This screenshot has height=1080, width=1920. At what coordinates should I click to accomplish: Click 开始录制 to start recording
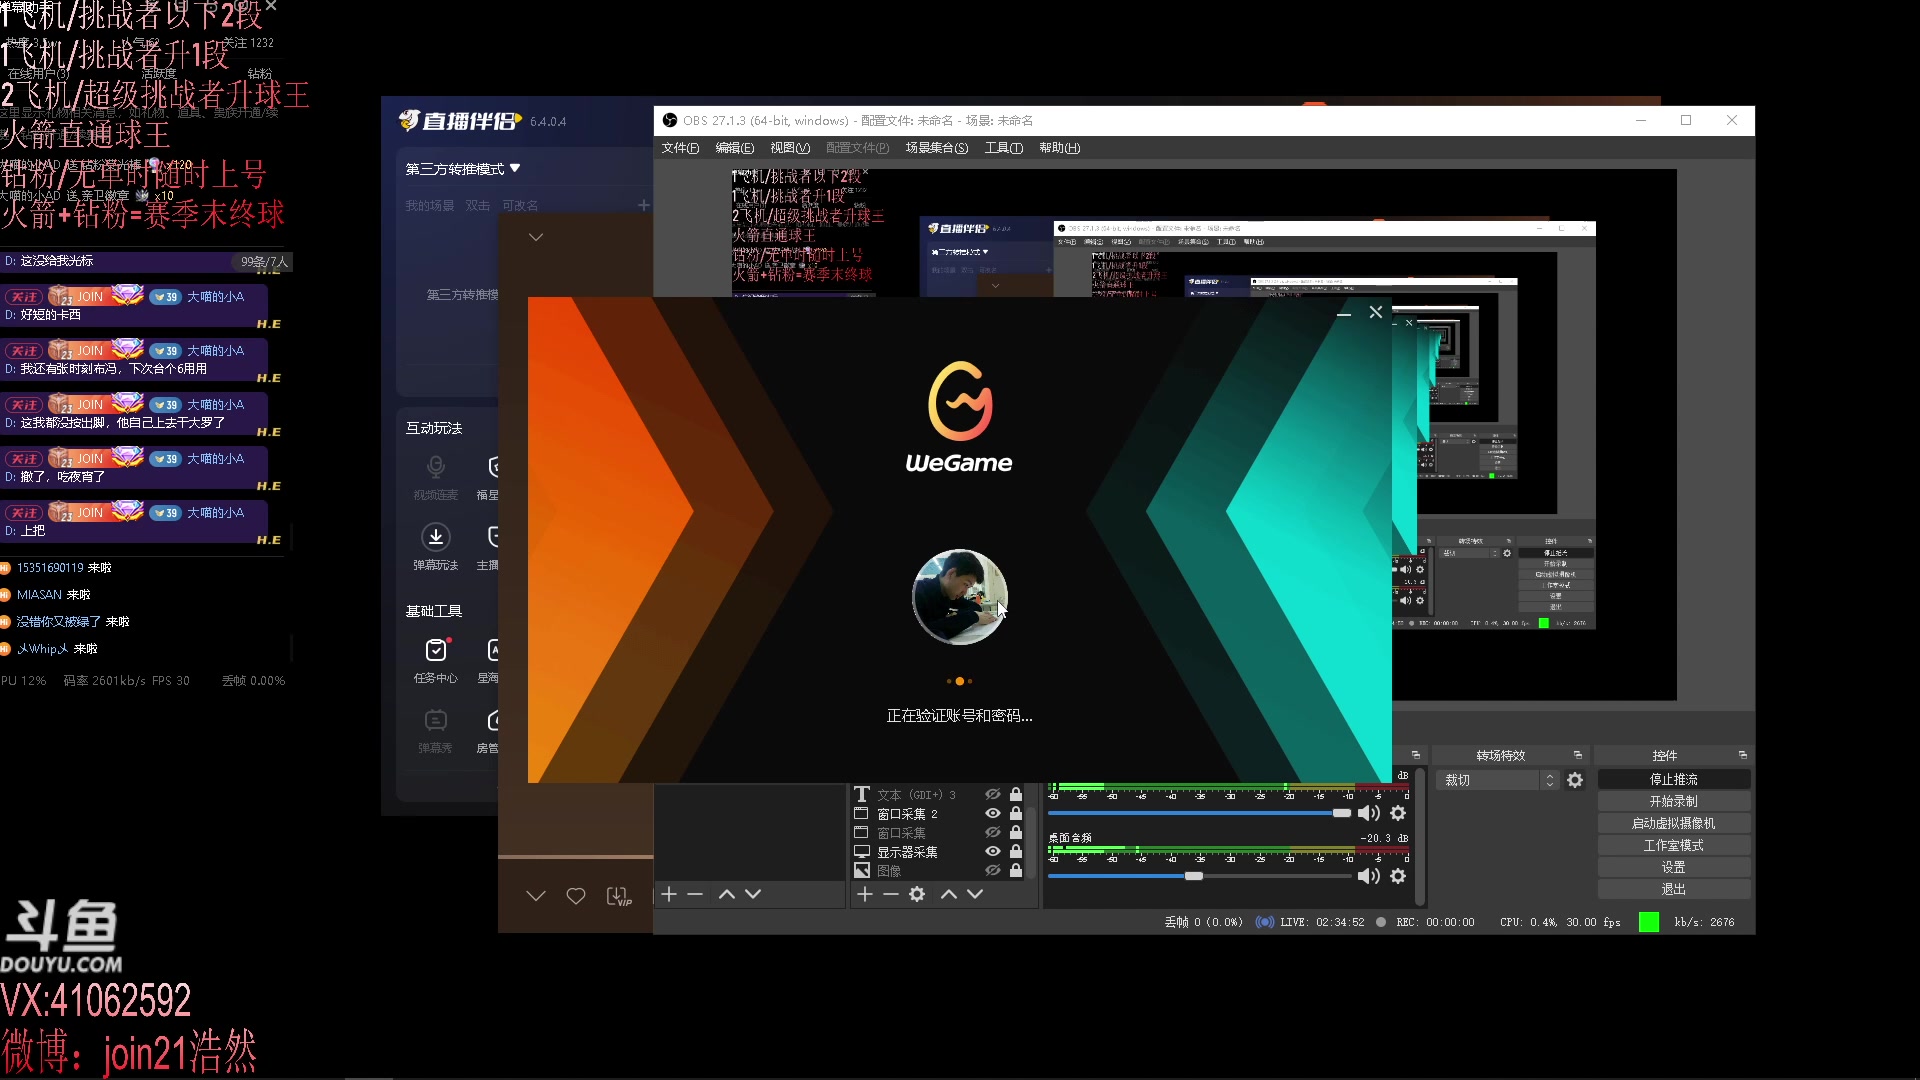(1674, 801)
